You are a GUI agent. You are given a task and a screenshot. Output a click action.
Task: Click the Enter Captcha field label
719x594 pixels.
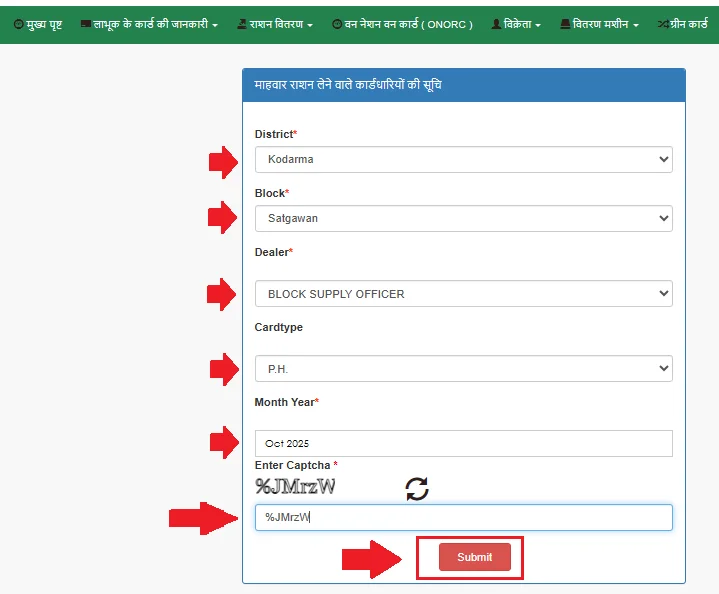click(x=296, y=465)
